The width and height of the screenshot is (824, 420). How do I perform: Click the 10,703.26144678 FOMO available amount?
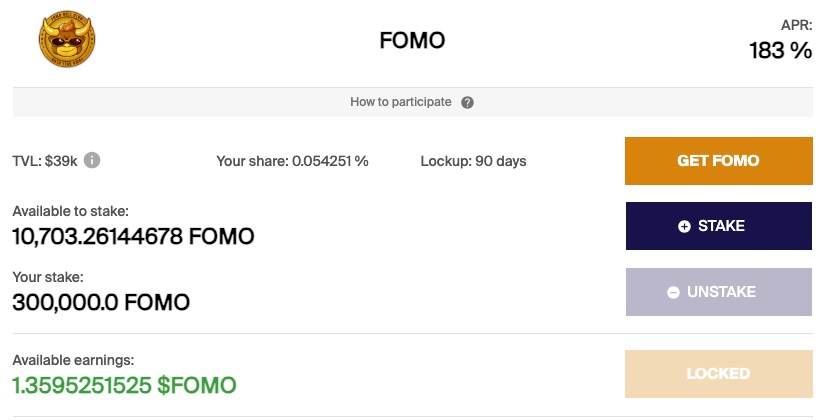133,237
